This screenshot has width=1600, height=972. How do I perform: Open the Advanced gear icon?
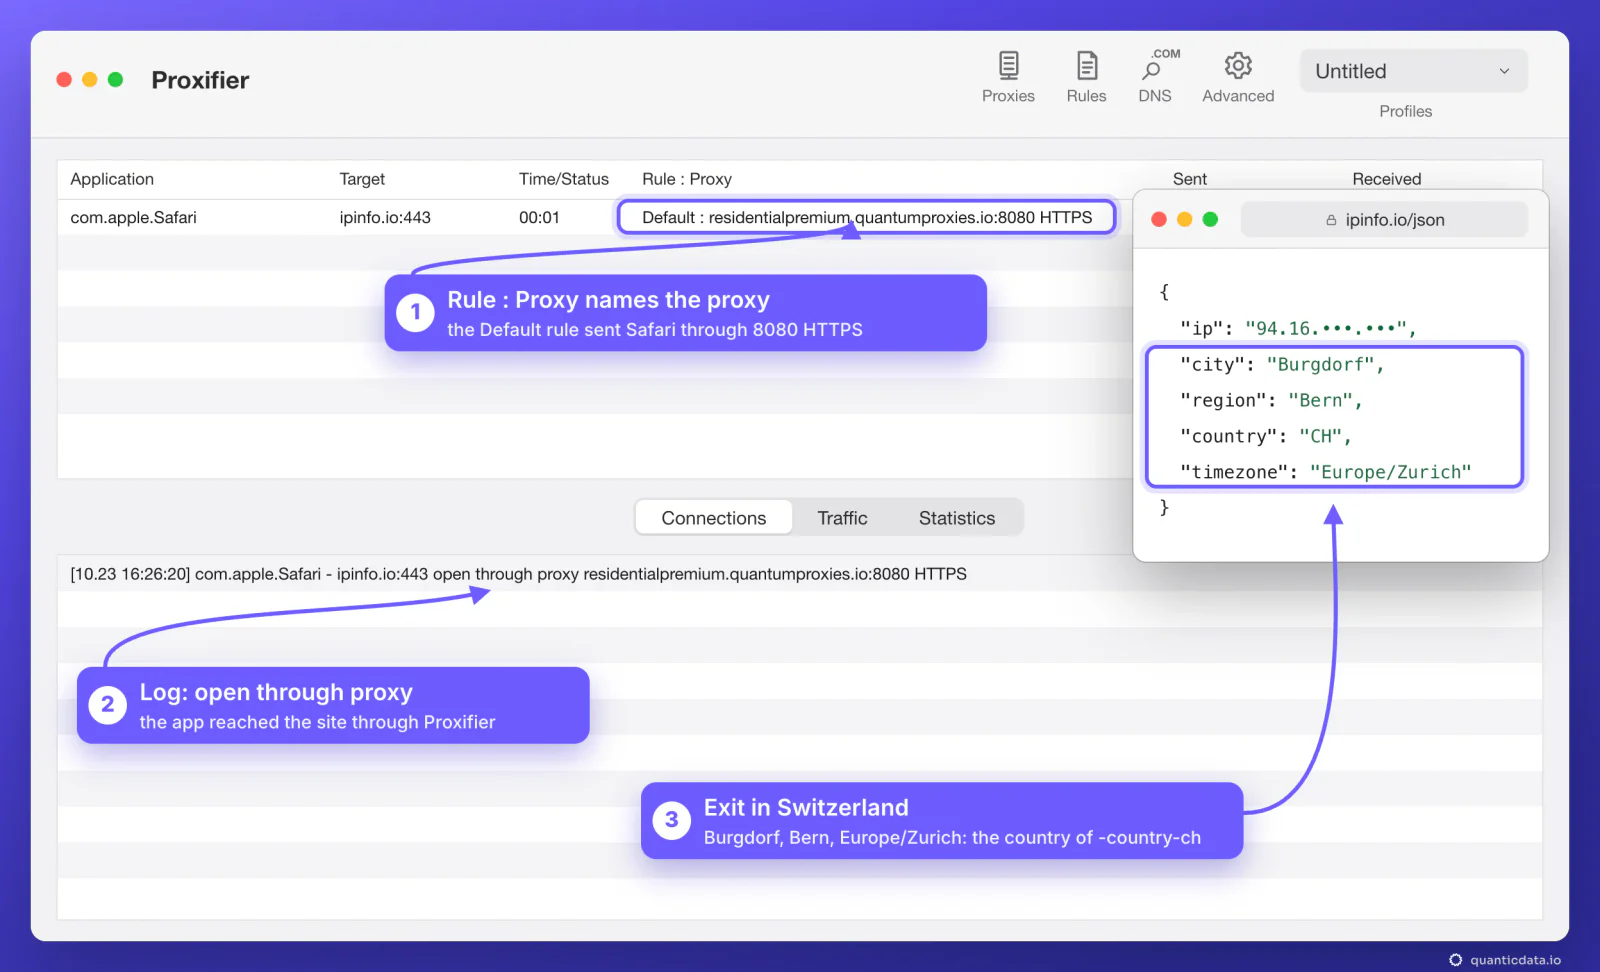1238,77
